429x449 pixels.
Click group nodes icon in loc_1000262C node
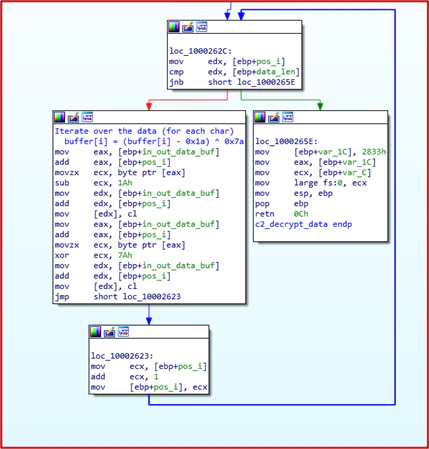click(202, 27)
